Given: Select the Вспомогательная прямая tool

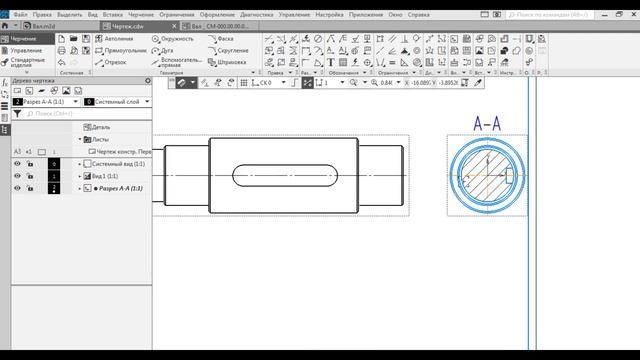Looking at the screenshot, I should (x=177, y=62).
